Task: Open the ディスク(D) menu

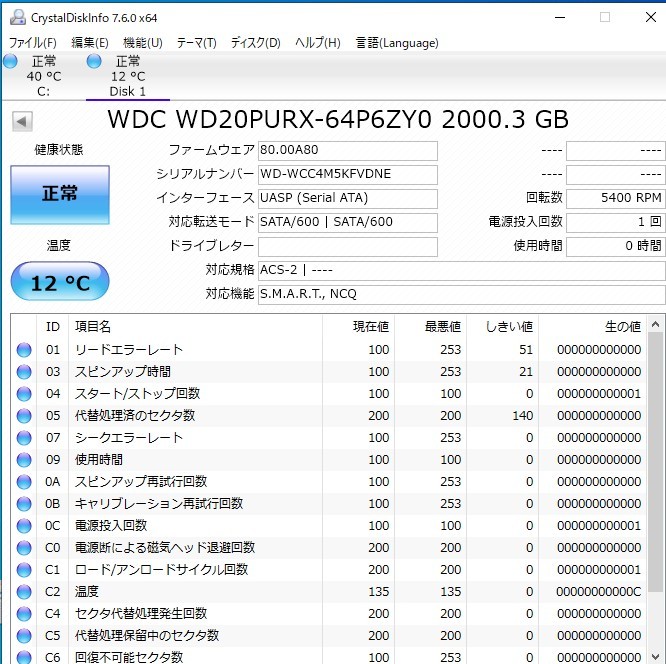Action: click(x=256, y=43)
